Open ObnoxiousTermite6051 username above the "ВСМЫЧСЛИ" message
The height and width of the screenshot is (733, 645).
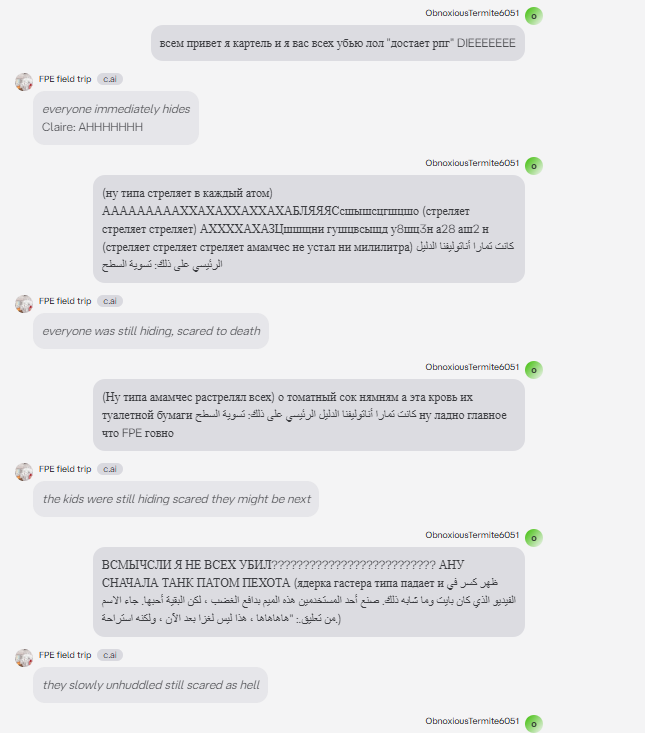pos(471,535)
